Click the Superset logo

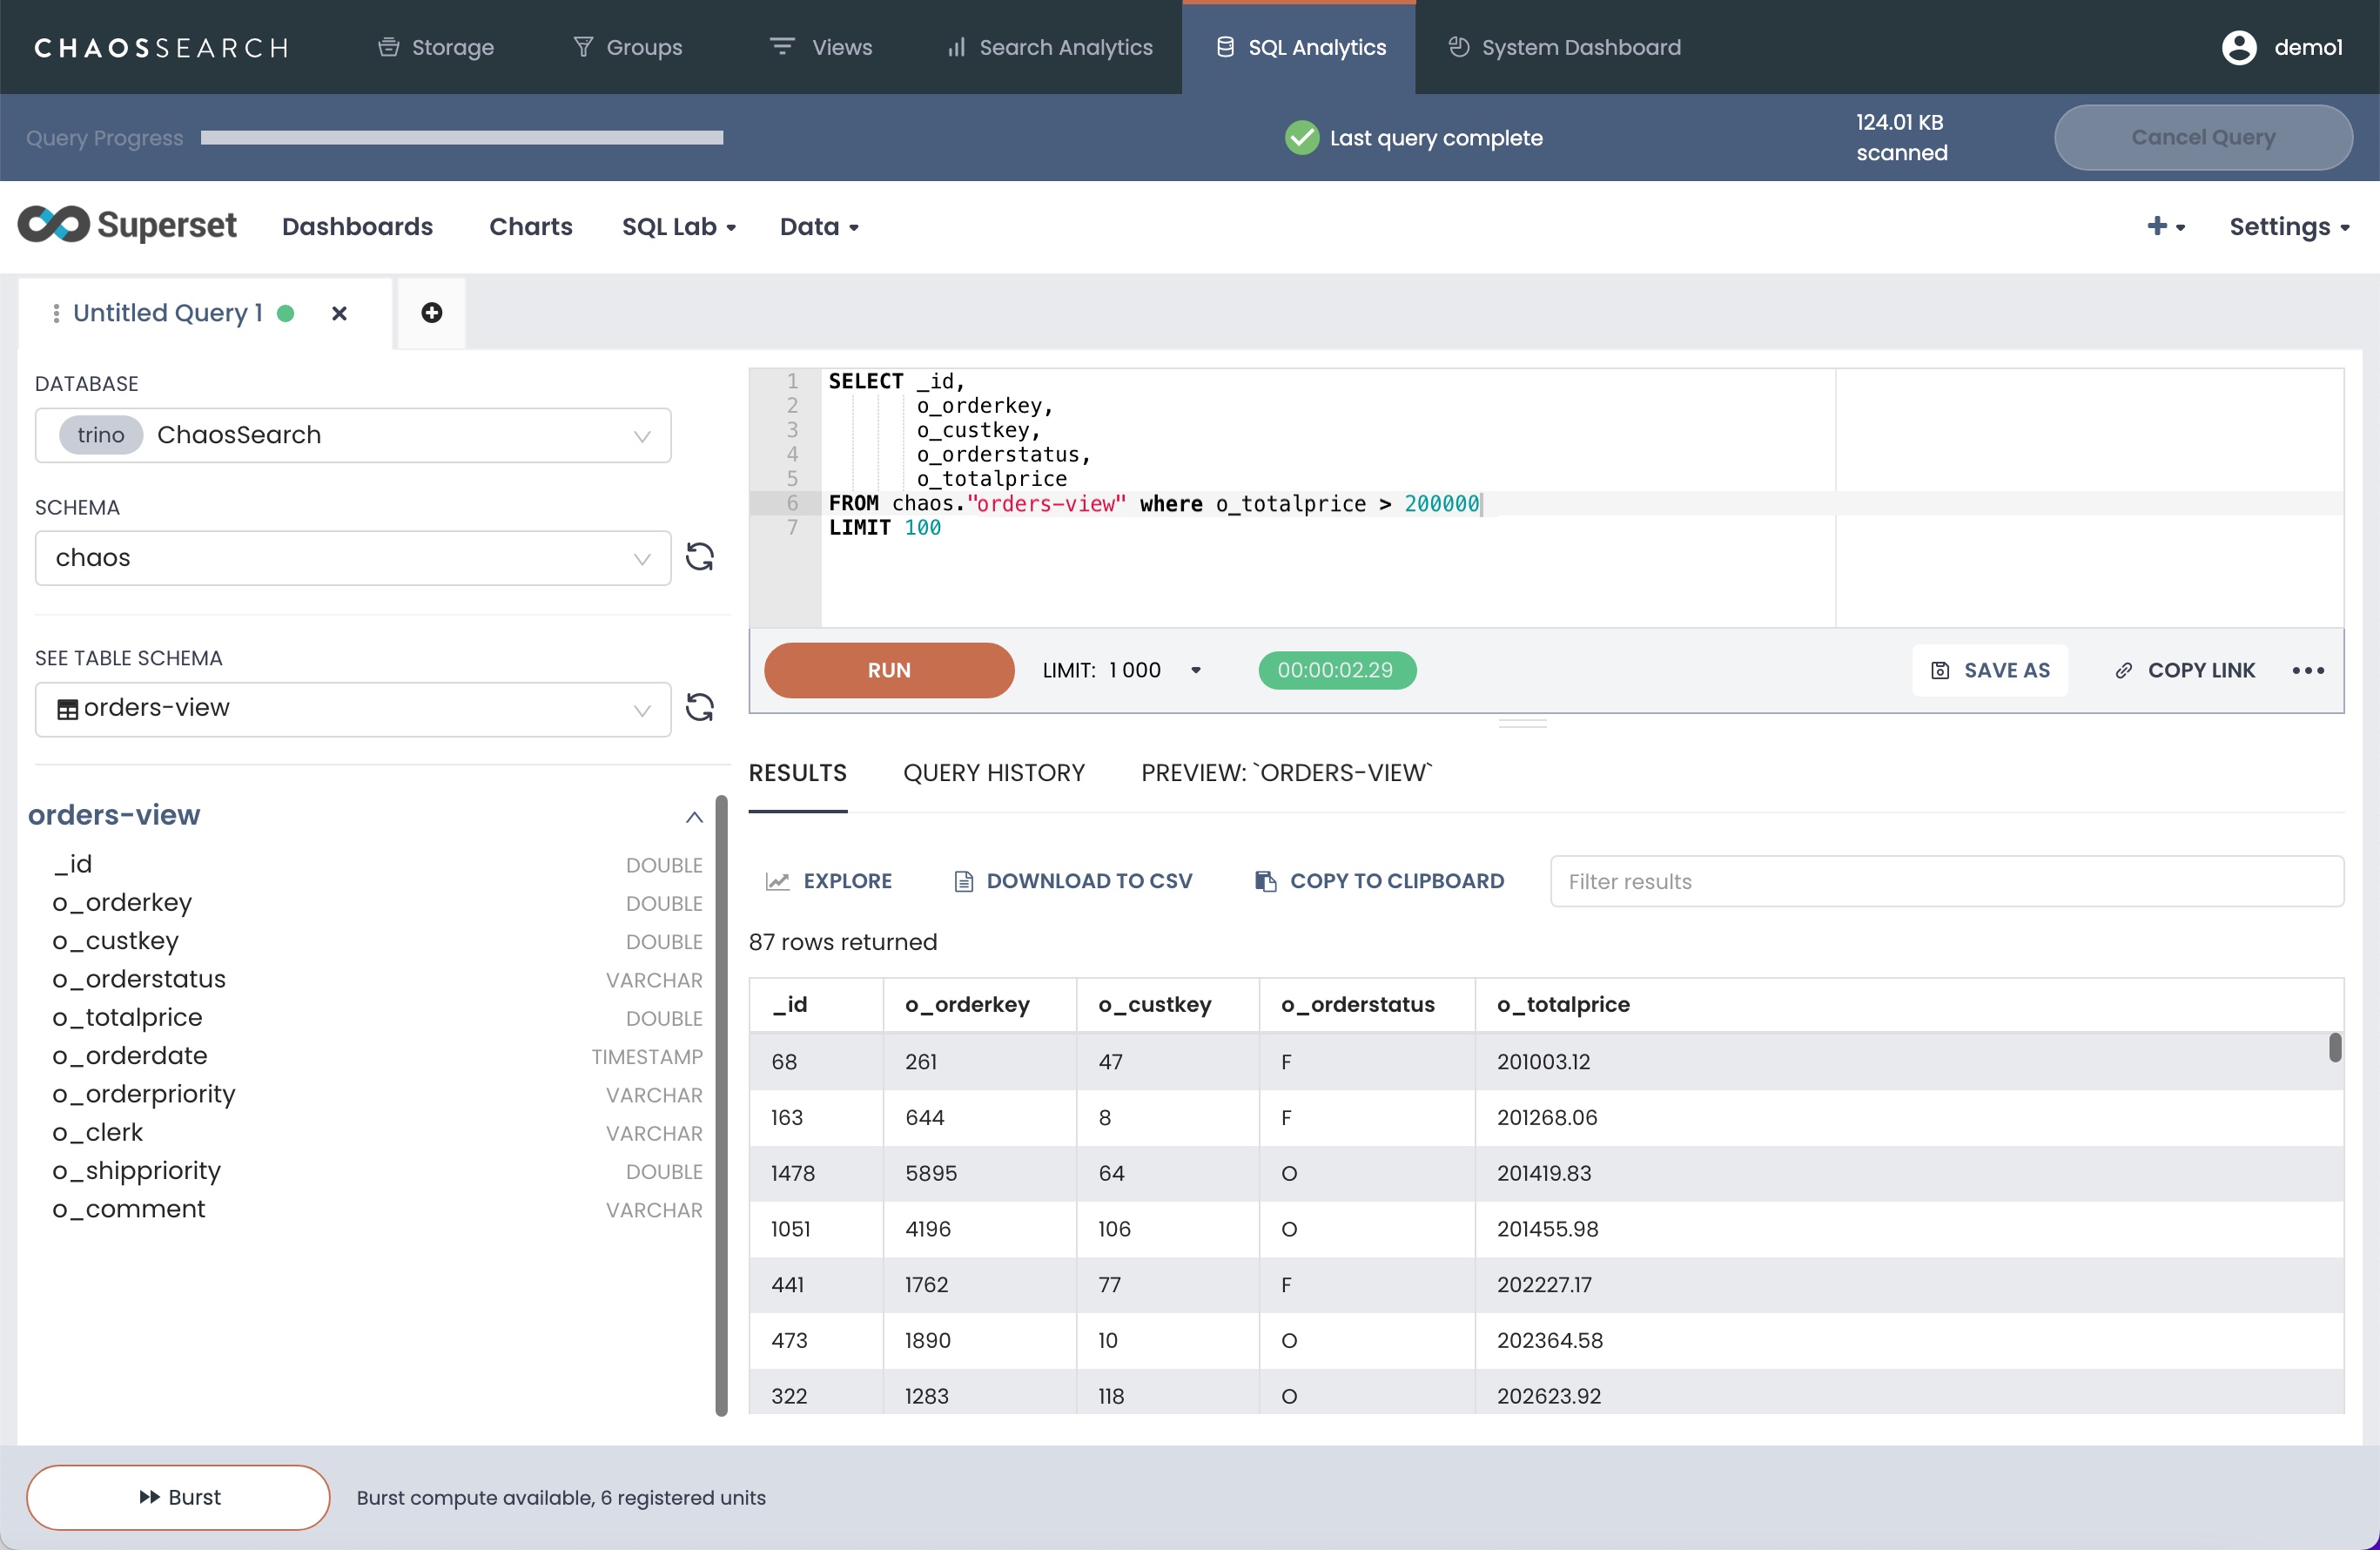(x=127, y=226)
